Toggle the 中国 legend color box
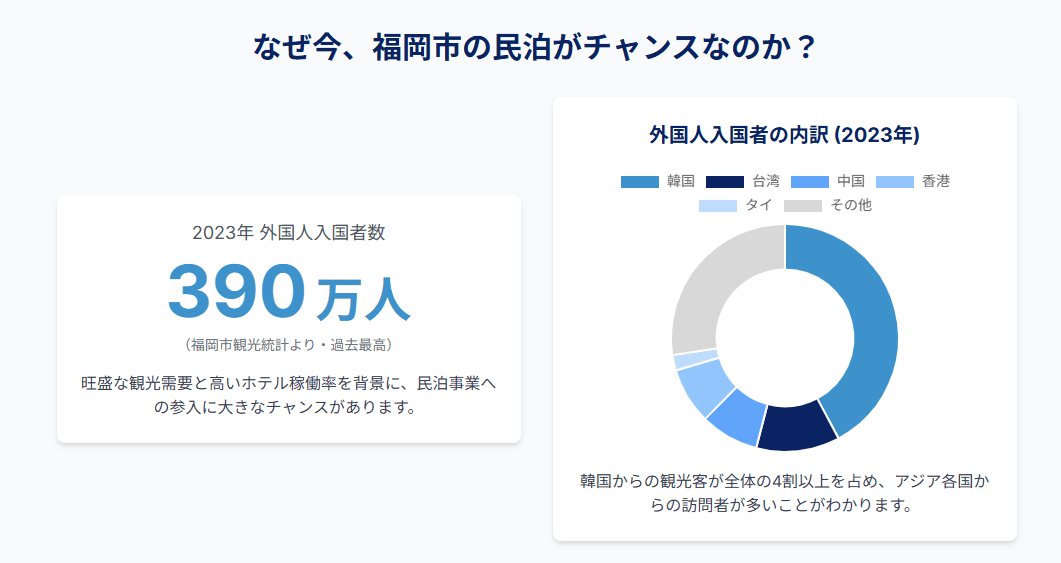1061x563 pixels. (809, 182)
